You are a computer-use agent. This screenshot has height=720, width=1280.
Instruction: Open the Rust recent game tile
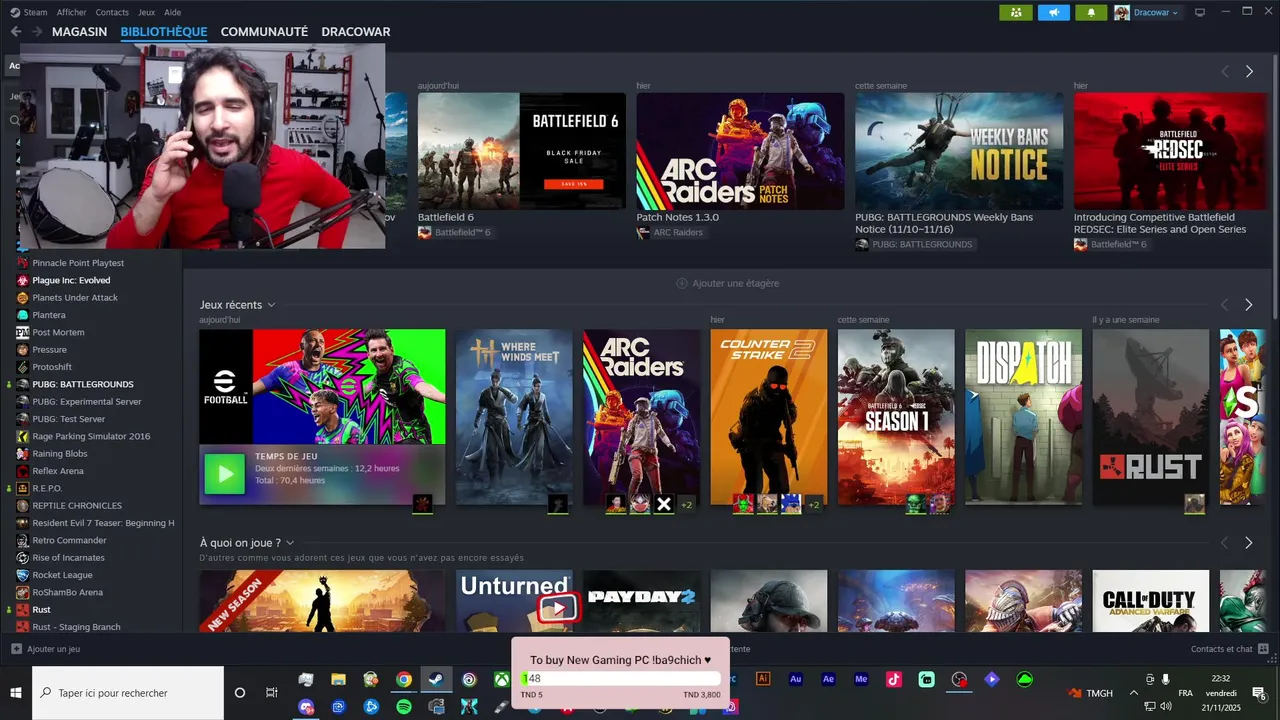point(1151,417)
